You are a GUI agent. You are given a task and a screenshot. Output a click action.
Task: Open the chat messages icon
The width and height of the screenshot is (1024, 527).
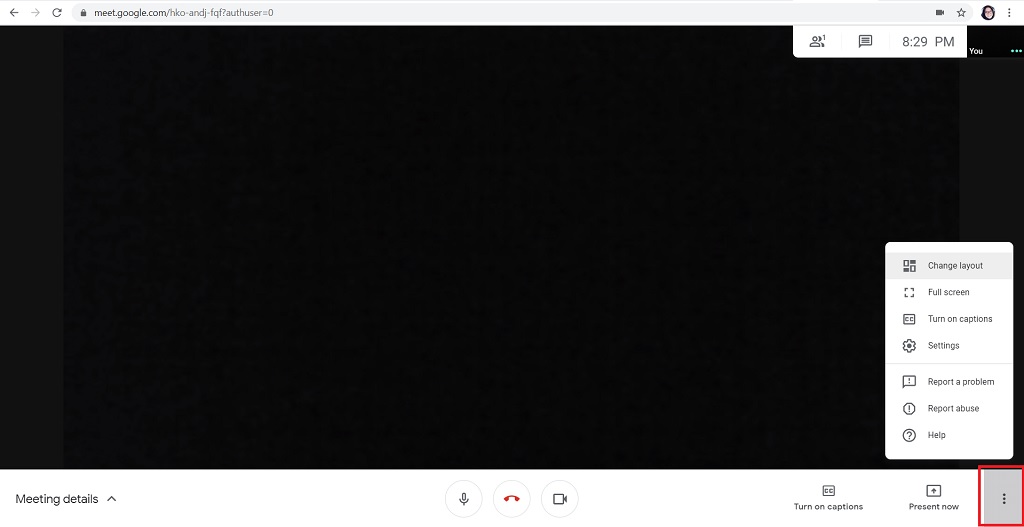[x=865, y=42]
